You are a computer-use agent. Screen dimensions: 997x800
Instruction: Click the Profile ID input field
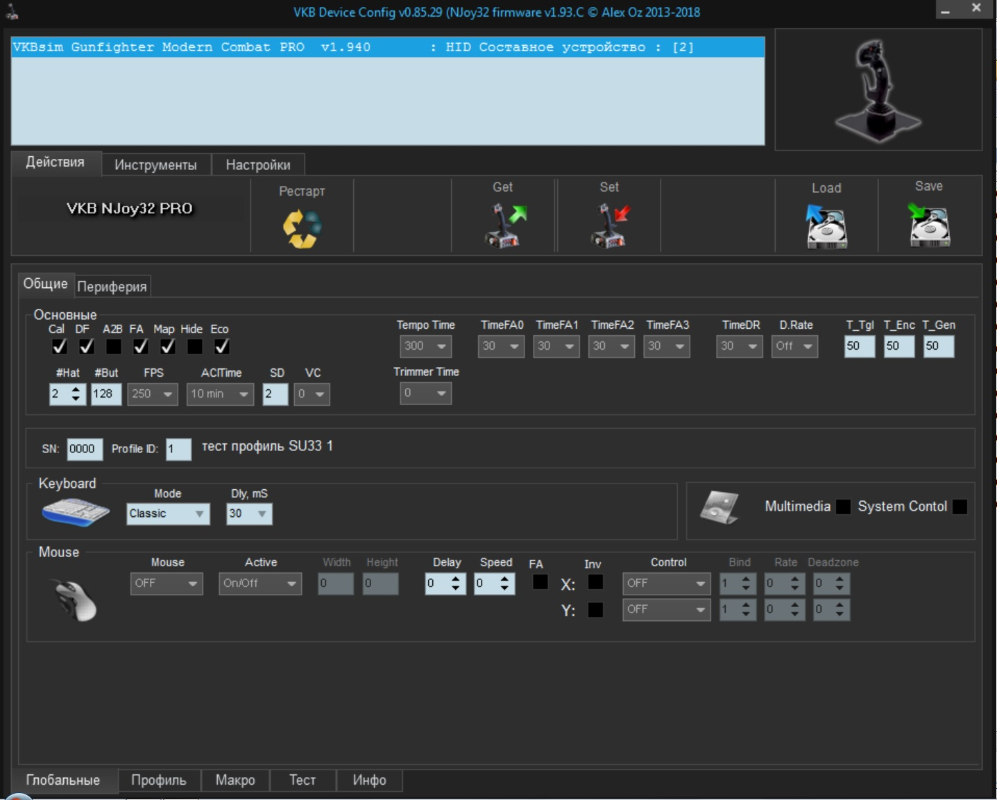tap(178, 450)
